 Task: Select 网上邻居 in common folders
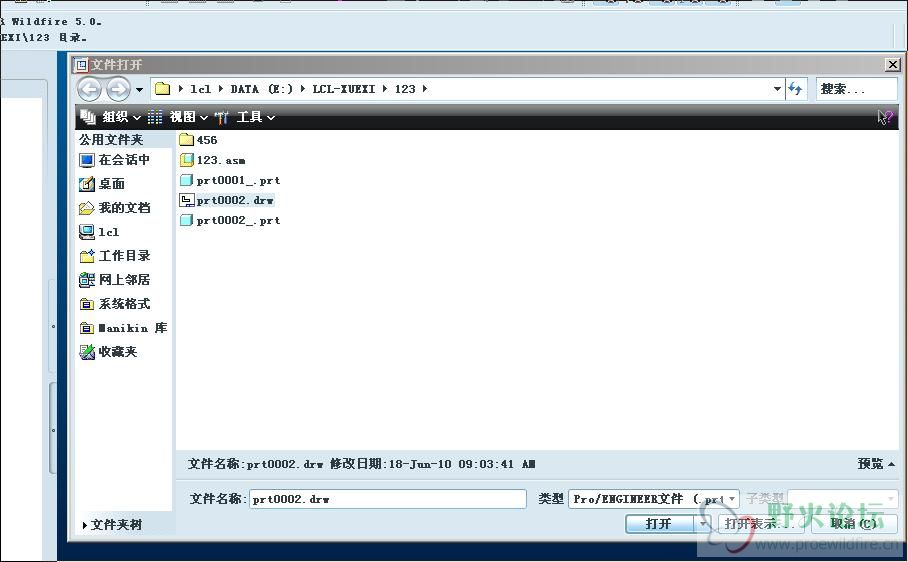pyautogui.click(x=115, y=280)
